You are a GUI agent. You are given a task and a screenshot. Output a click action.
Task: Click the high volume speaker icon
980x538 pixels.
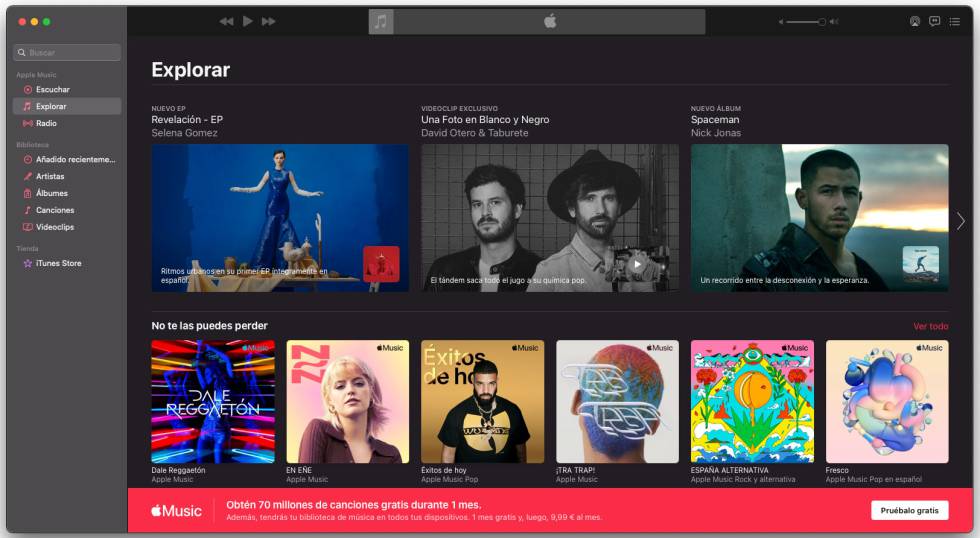tap(834, 22)
